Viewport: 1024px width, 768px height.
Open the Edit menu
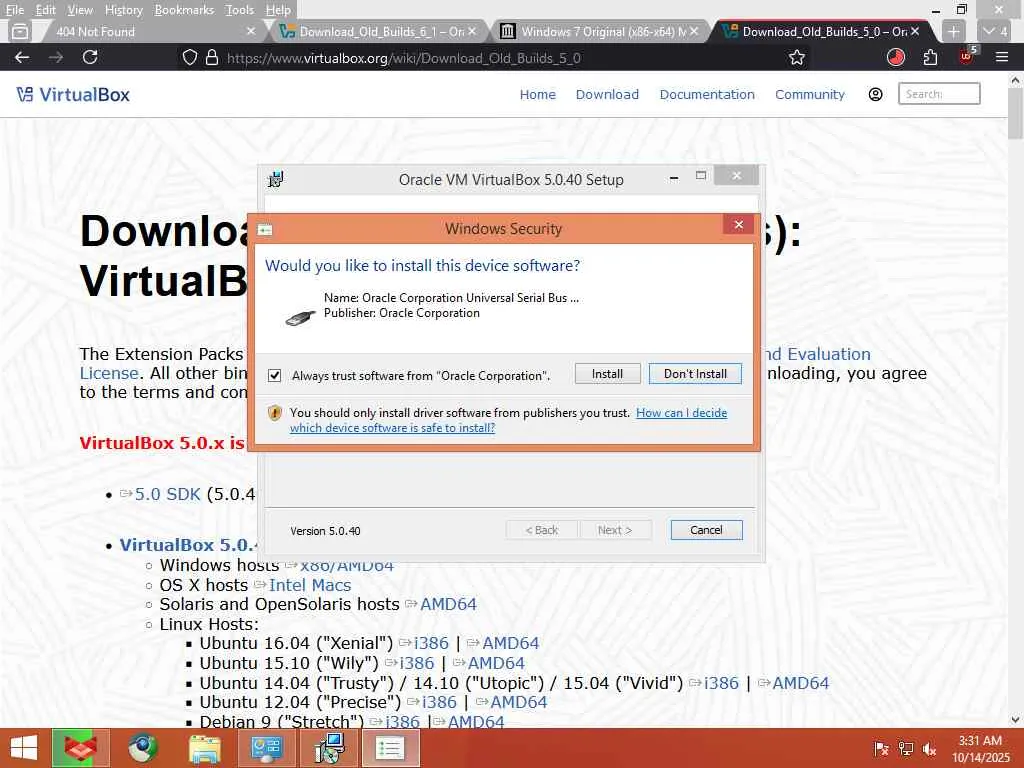[45, 10]
